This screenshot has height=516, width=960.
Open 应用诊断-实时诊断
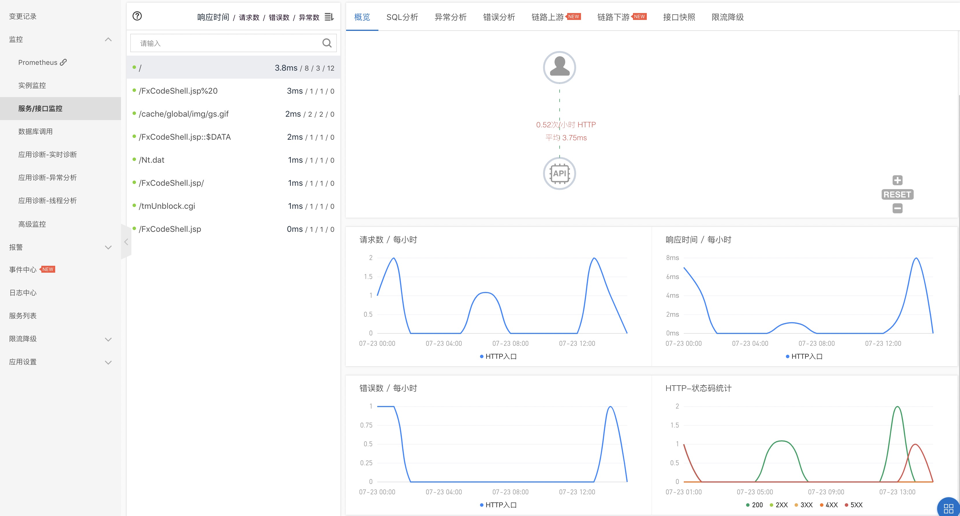point(47,155)
